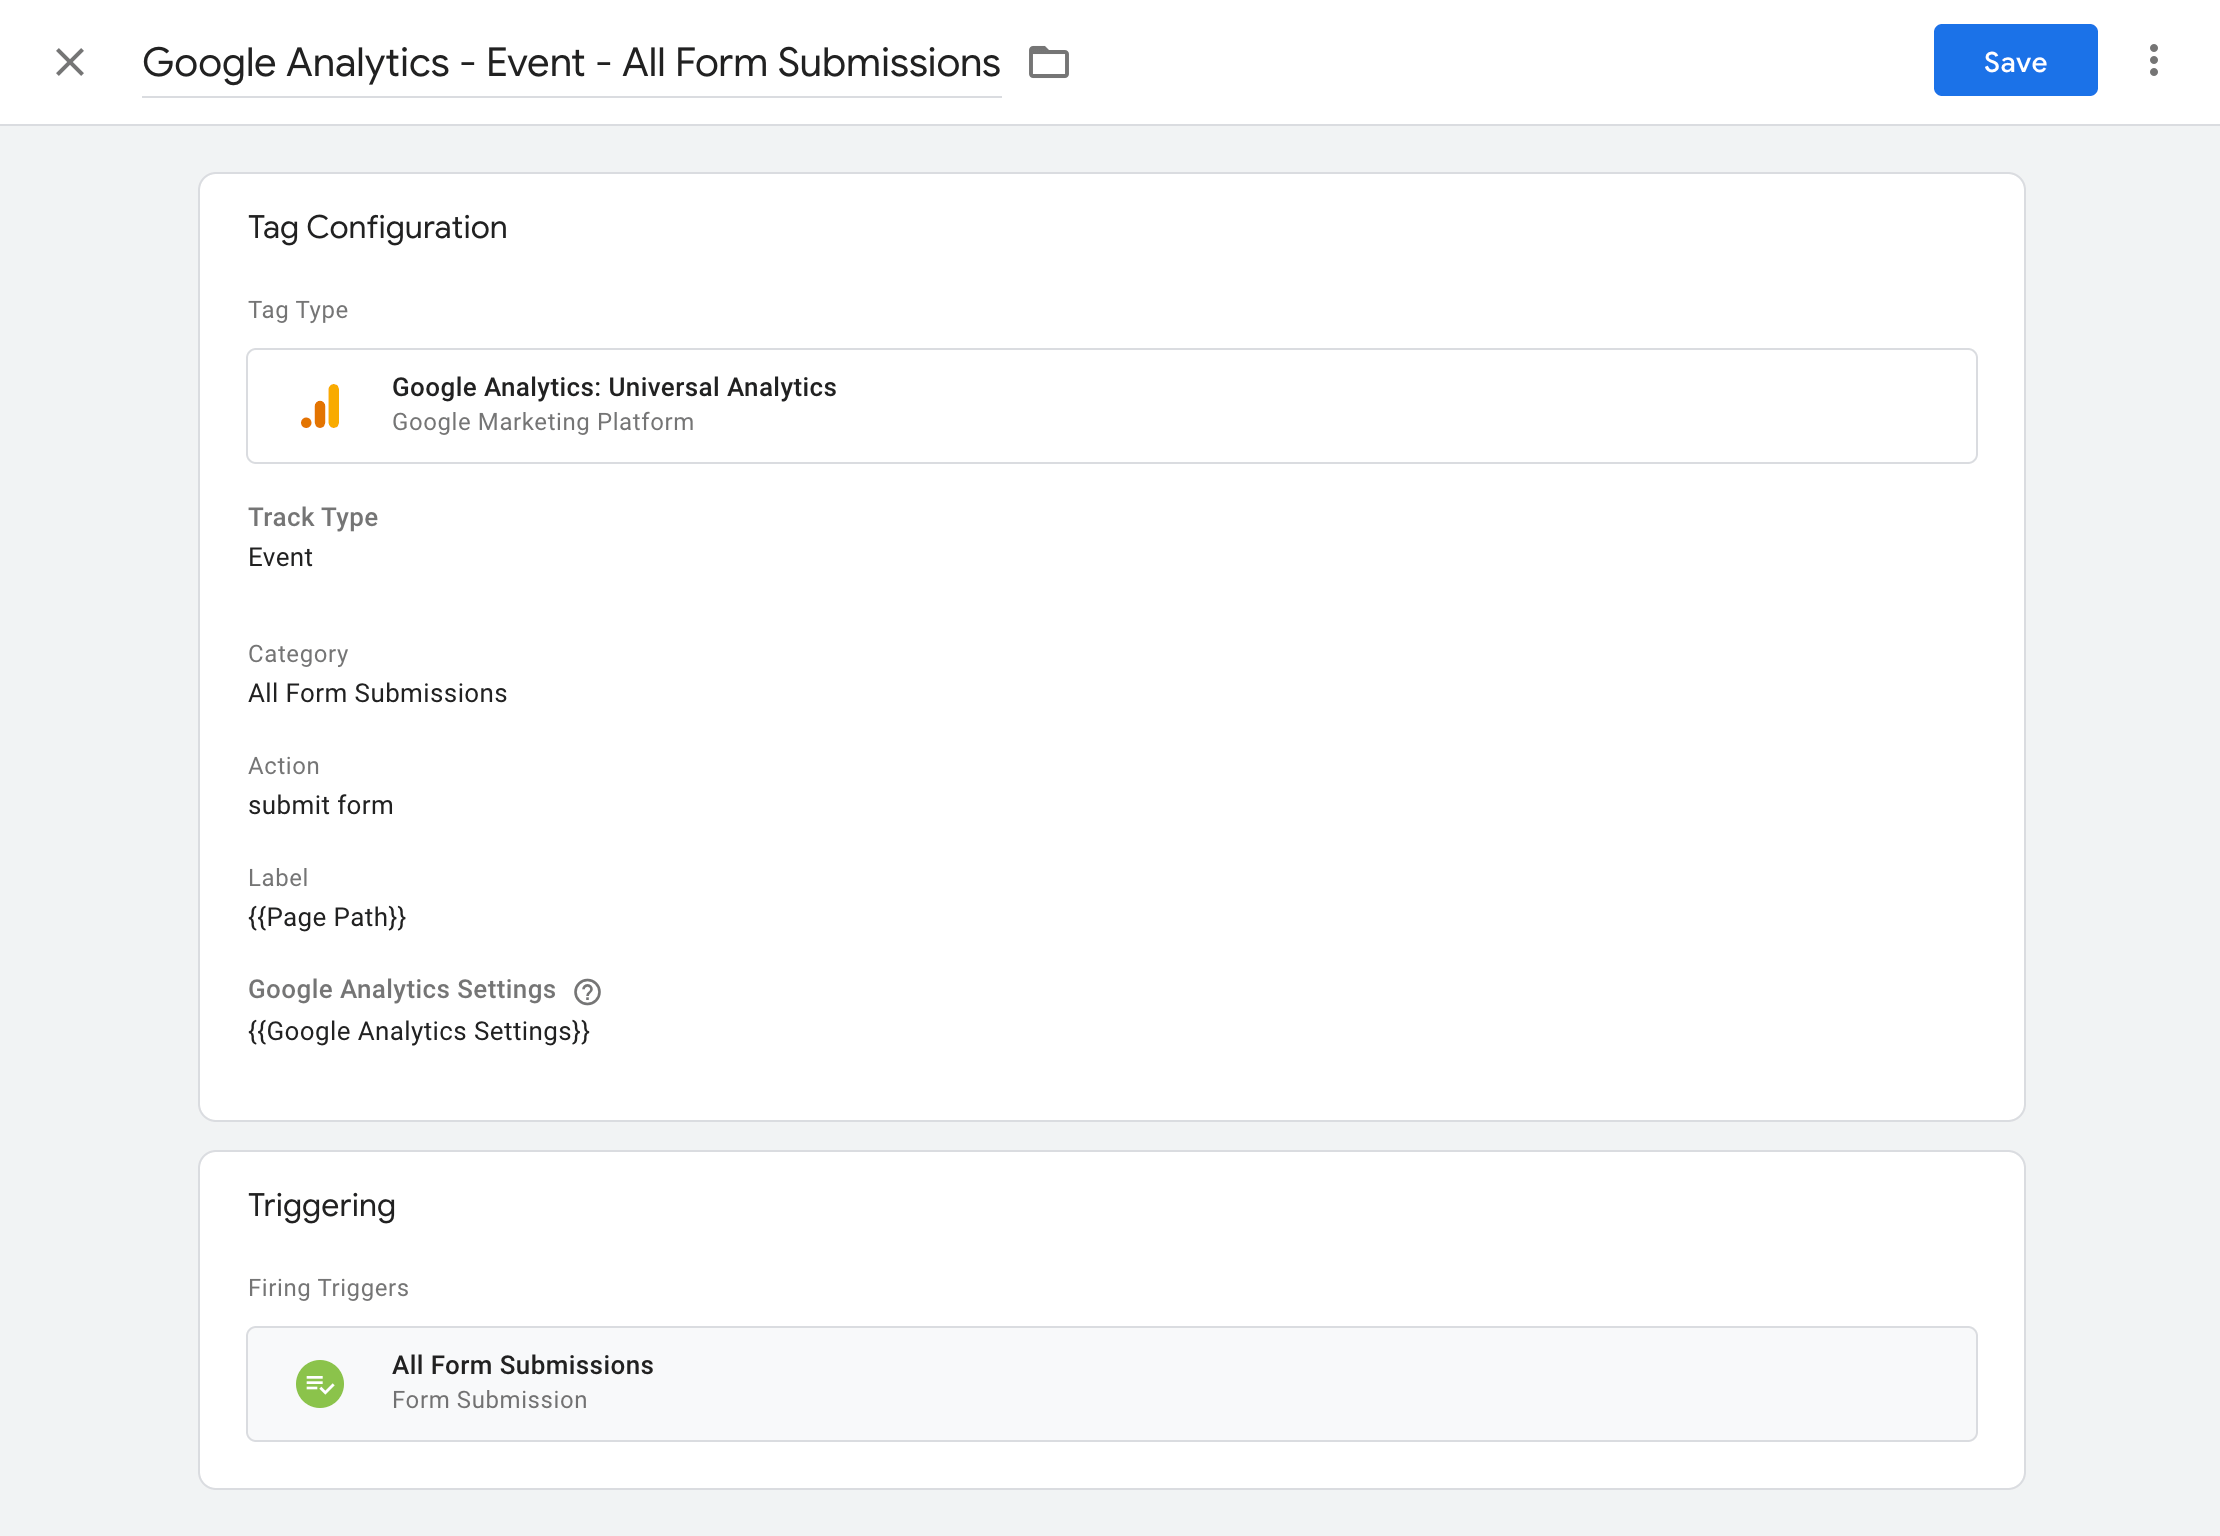Click the '{{Google Analytics Settings}}' variable value
2220x1536 pixels.
click(419, 1031)
